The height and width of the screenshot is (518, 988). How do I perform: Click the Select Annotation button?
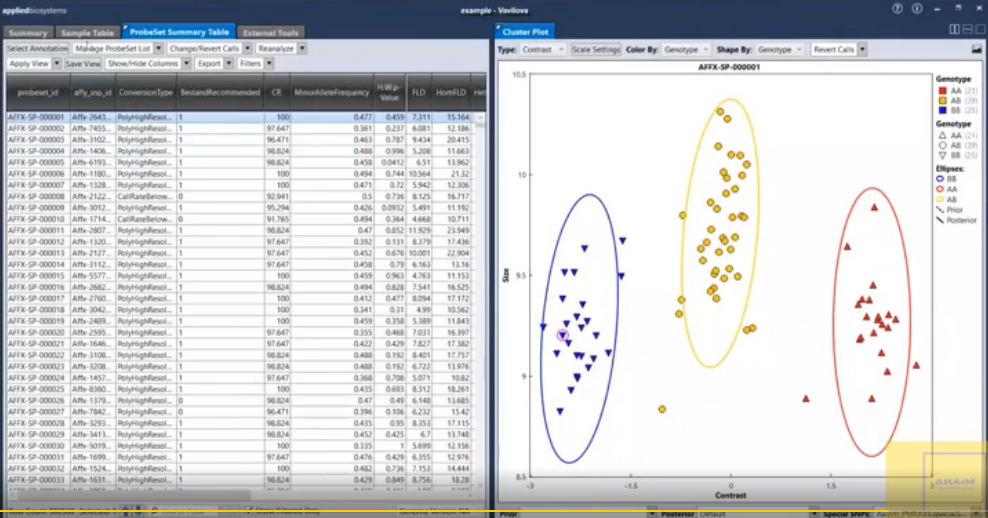pyautogui.click(x=37, y=48)
